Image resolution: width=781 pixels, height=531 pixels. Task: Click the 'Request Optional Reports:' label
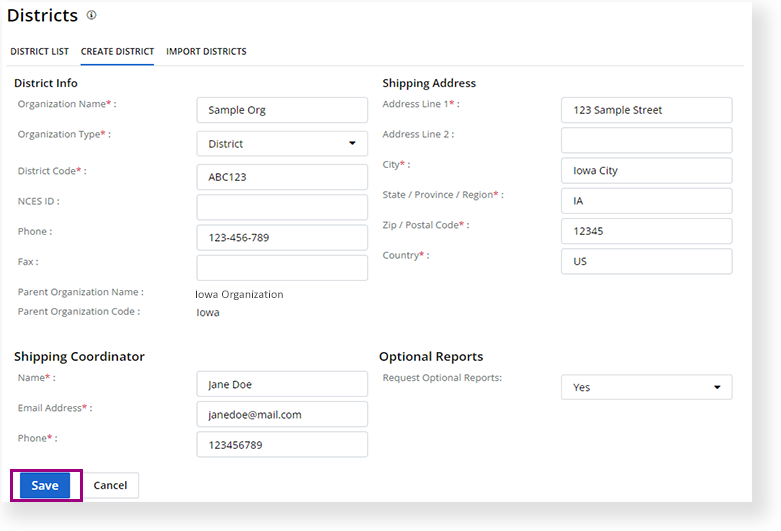442,378
